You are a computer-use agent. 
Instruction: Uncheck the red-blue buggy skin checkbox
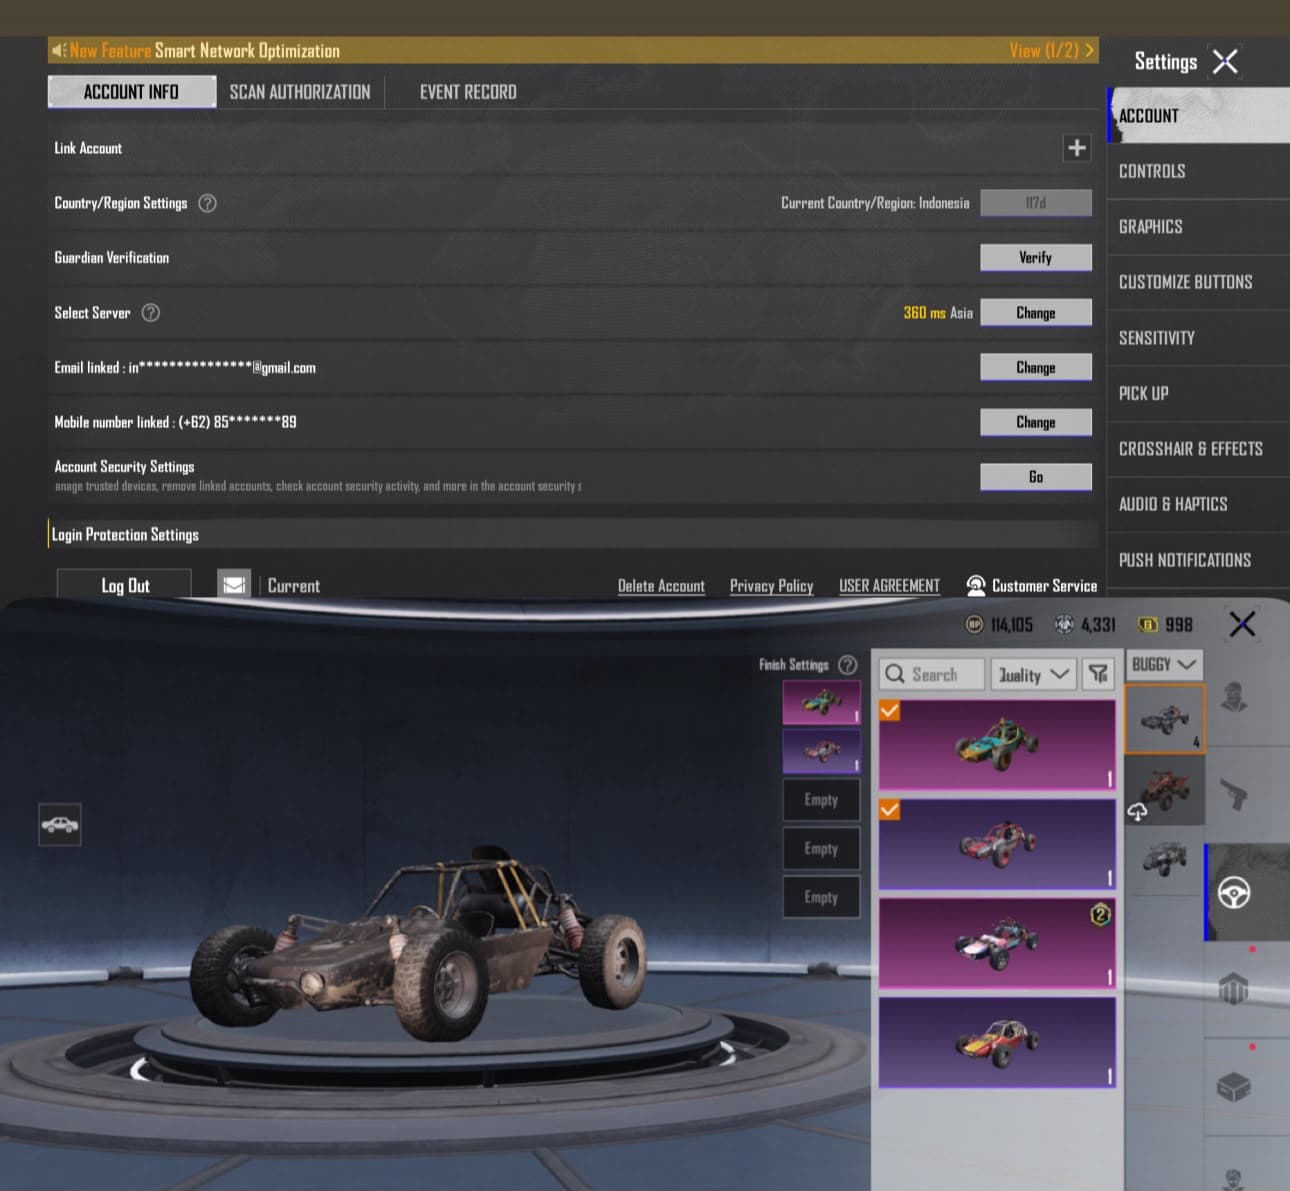tap(889, 809)
